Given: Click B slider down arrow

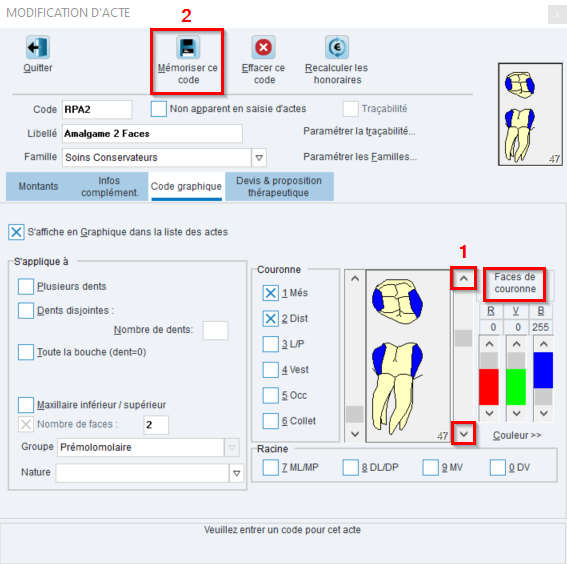Looking at the screenshot, I should [543, 413].
